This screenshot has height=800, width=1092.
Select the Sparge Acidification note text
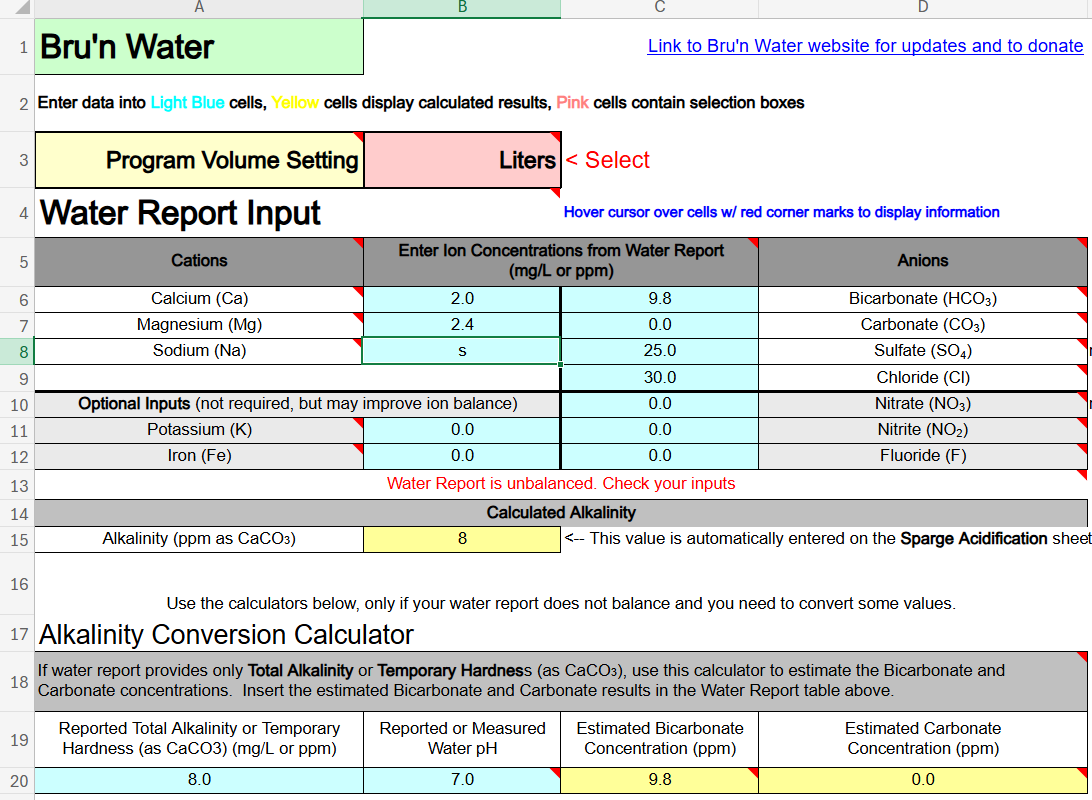(x=827, y=539)
